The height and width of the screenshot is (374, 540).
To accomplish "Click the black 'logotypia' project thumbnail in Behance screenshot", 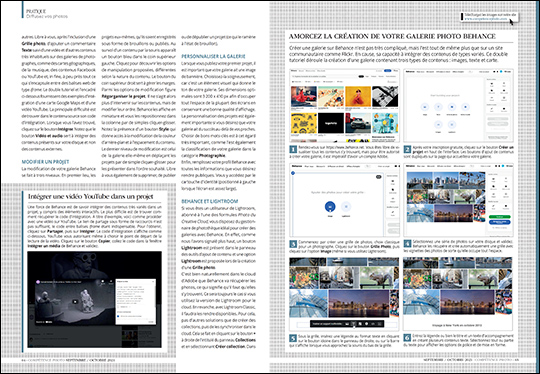I will click(x=331, y=123).
